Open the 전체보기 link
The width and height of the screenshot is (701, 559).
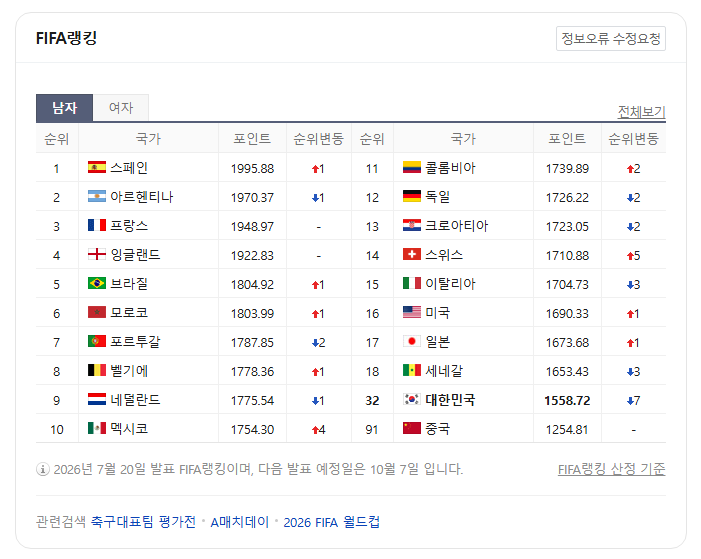[642, 112]
